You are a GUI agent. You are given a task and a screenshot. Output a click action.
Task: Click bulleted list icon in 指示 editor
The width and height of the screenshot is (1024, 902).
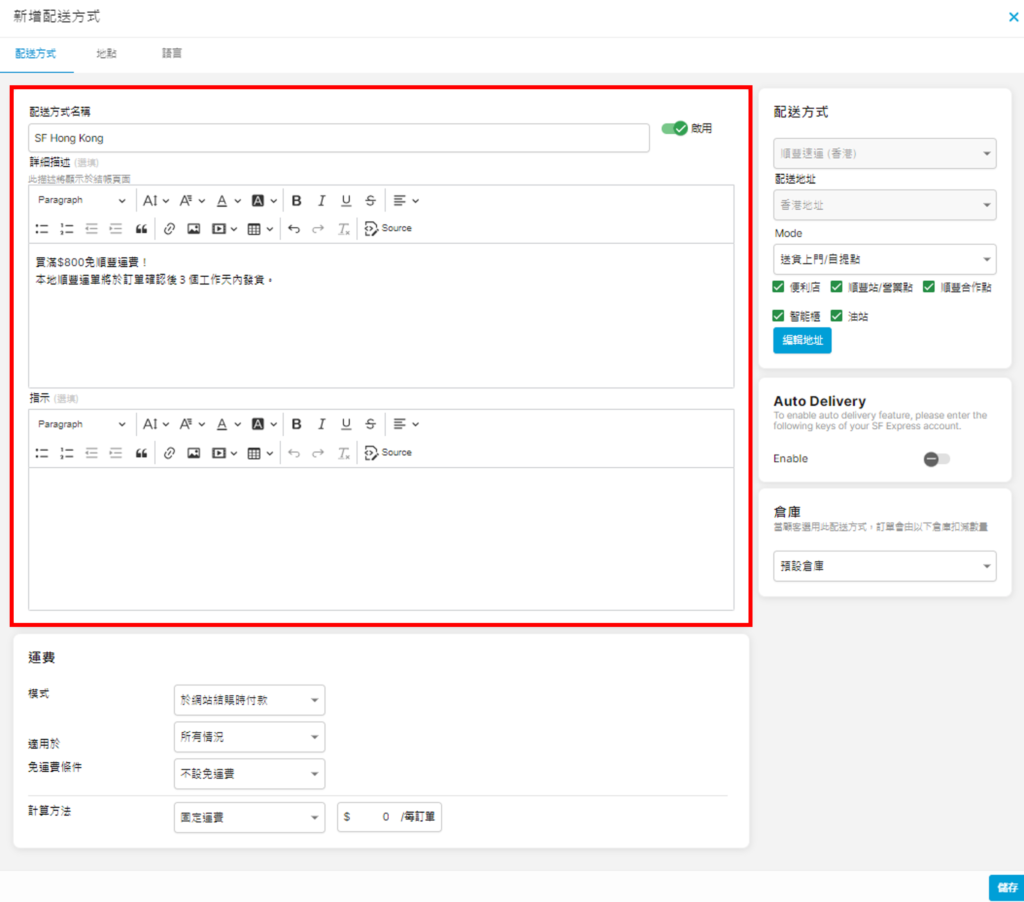(x=42, y=453)
